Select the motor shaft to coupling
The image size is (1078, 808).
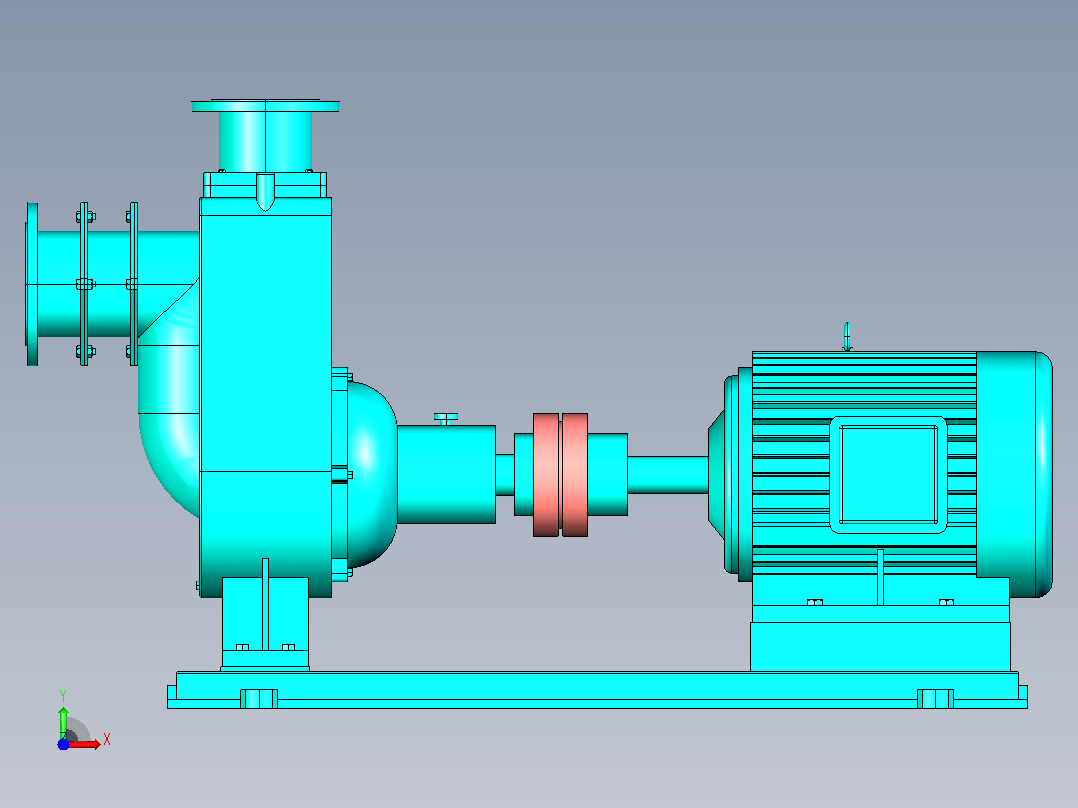668,474
